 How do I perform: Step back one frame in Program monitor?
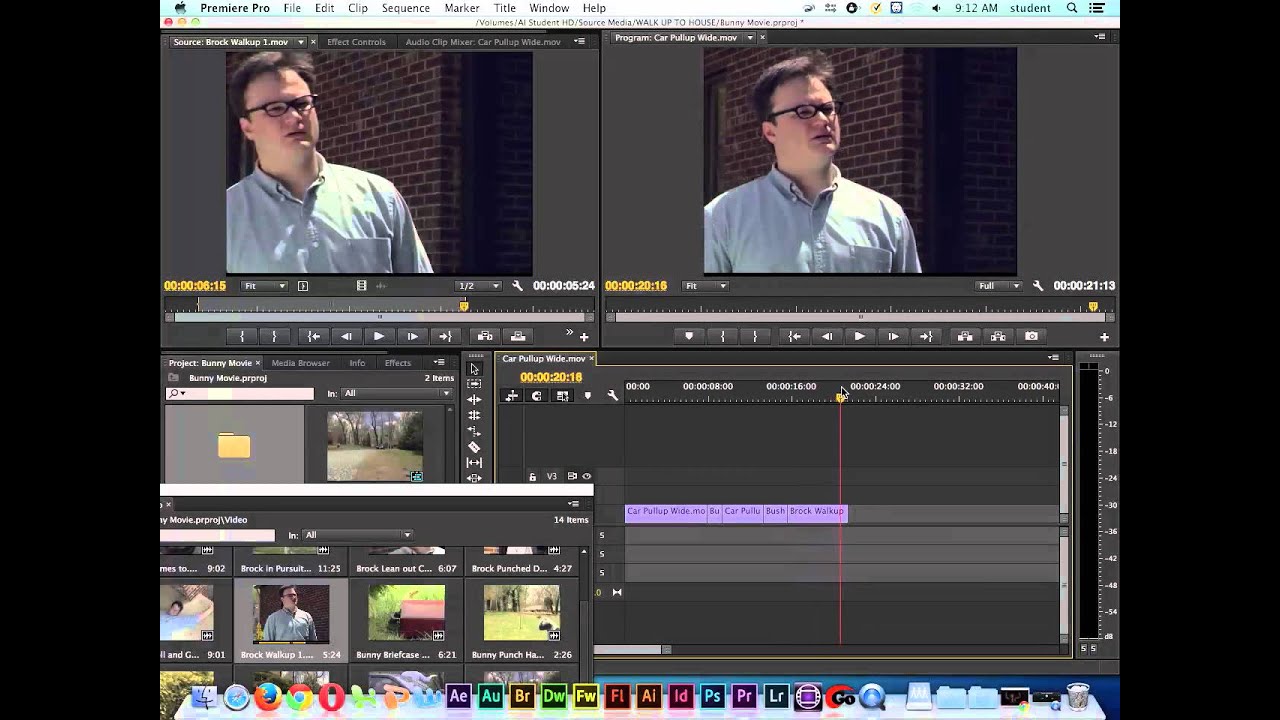point(826,337)
